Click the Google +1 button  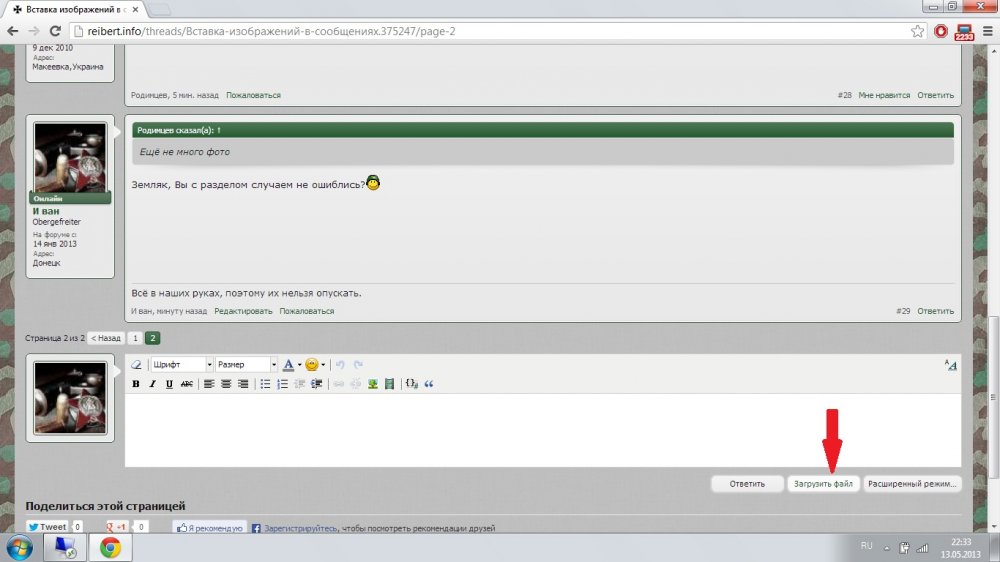[117, 527]
